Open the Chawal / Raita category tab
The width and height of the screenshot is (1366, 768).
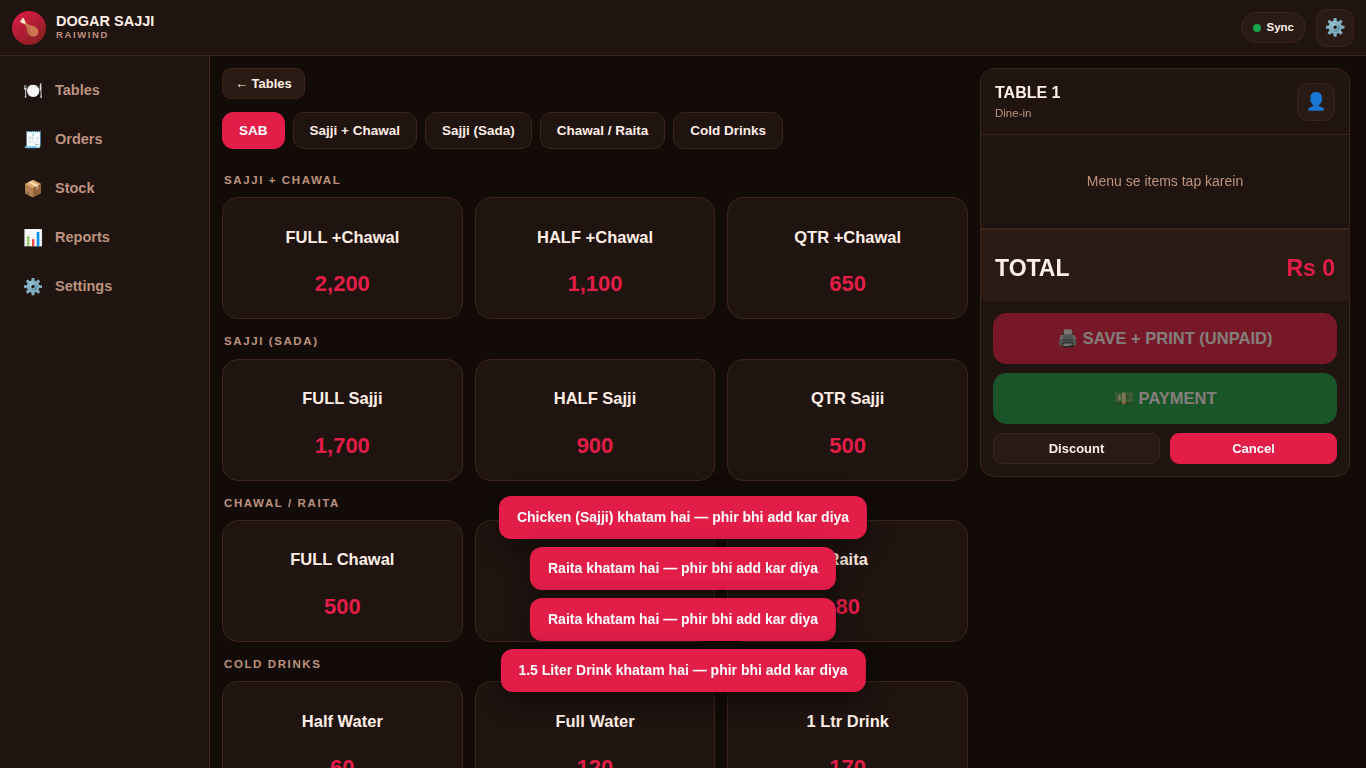[602, 130]
